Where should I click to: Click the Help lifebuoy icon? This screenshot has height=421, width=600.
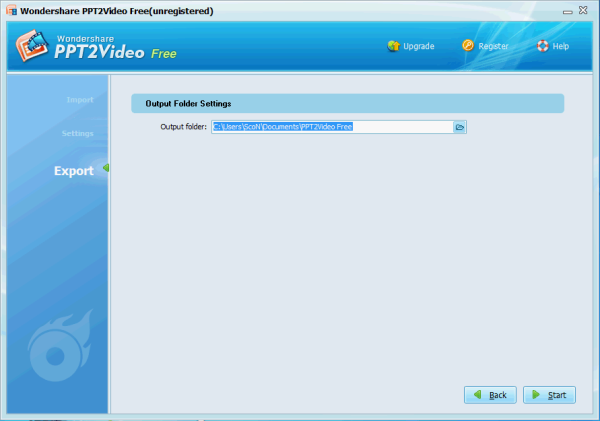click(543, 46)
